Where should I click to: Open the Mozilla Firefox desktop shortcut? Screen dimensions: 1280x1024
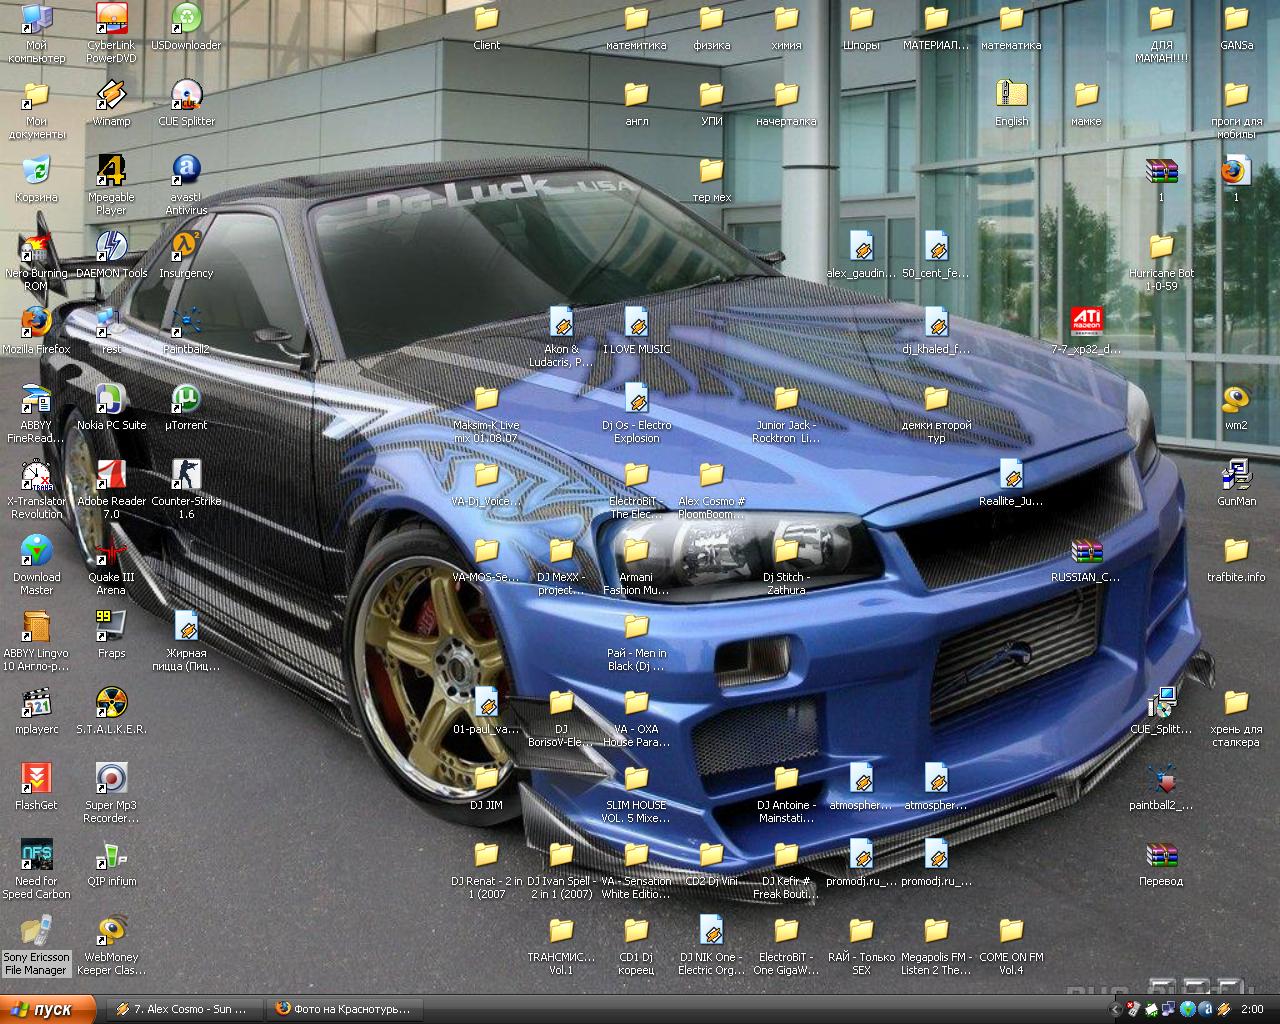(36, 331)
